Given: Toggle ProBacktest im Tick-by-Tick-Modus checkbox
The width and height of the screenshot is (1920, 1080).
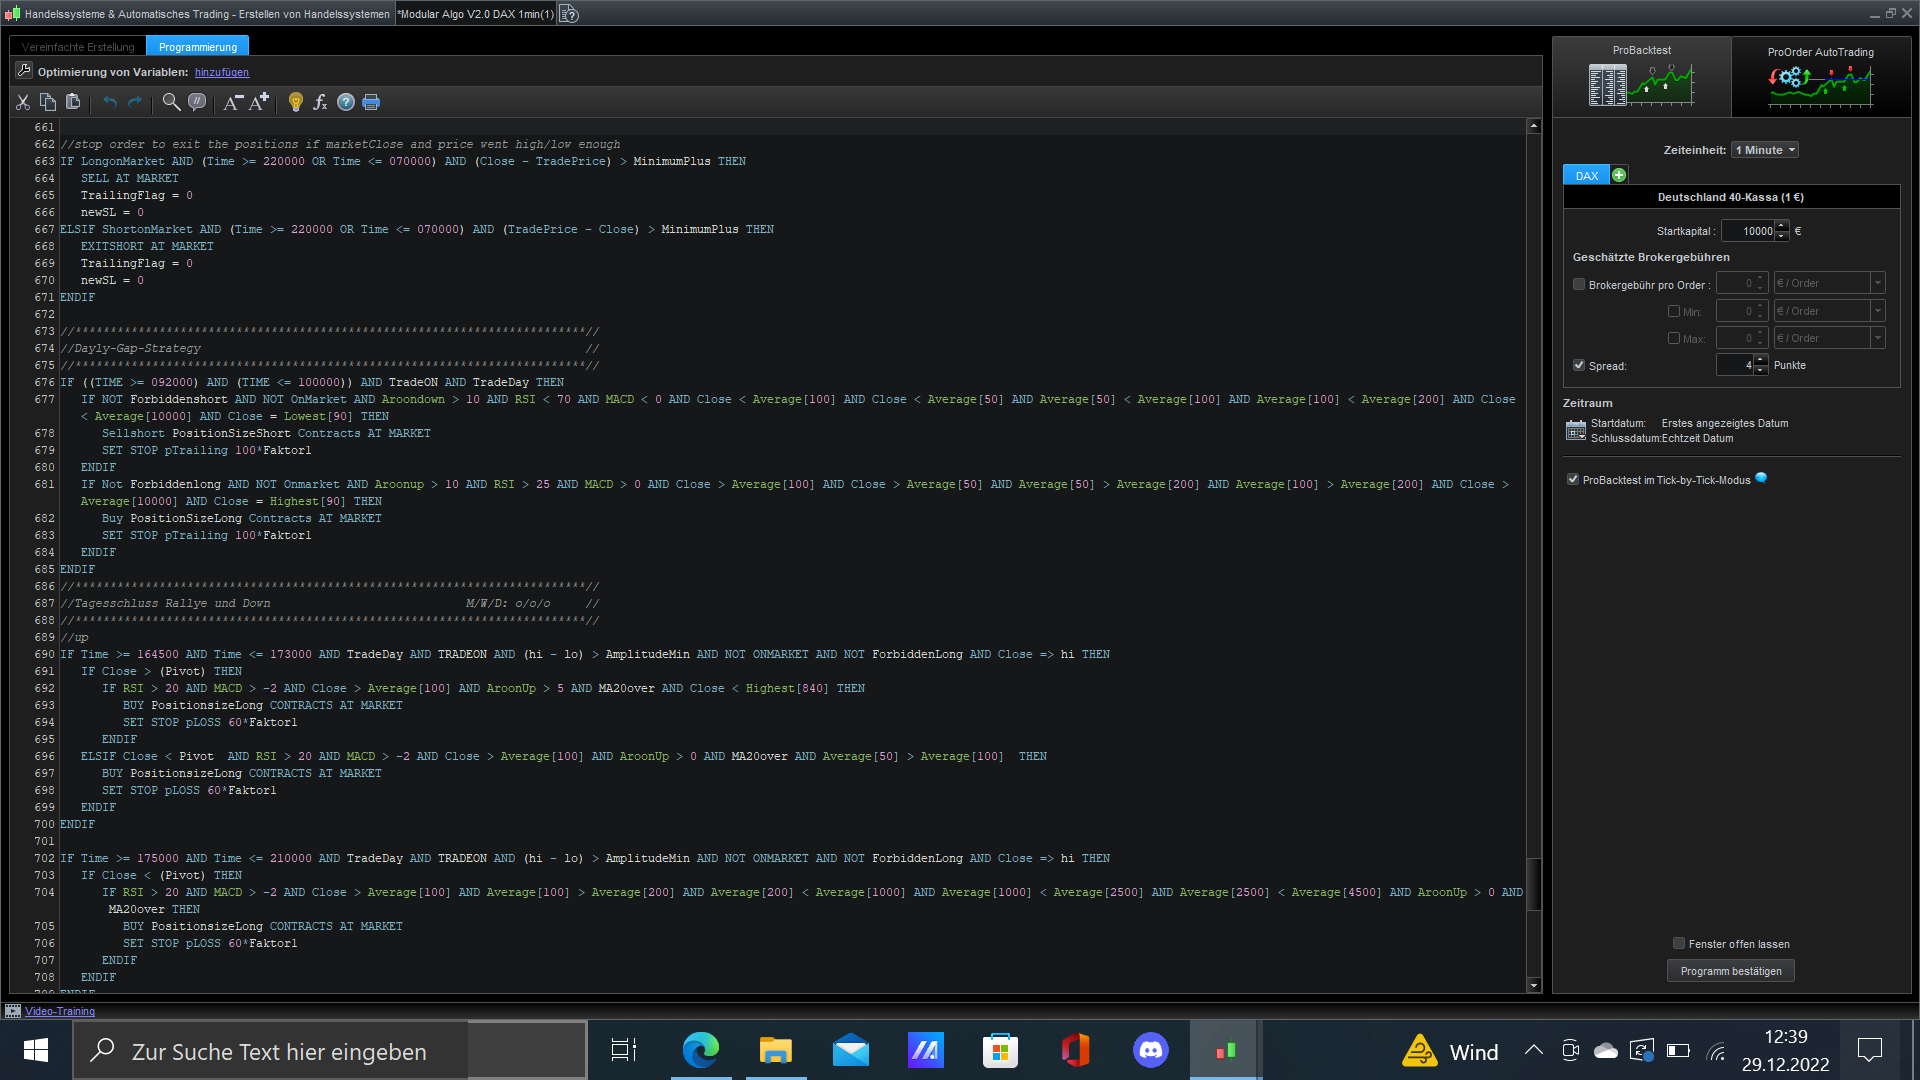Looking at the screenshot, I should pos(1573,480).
